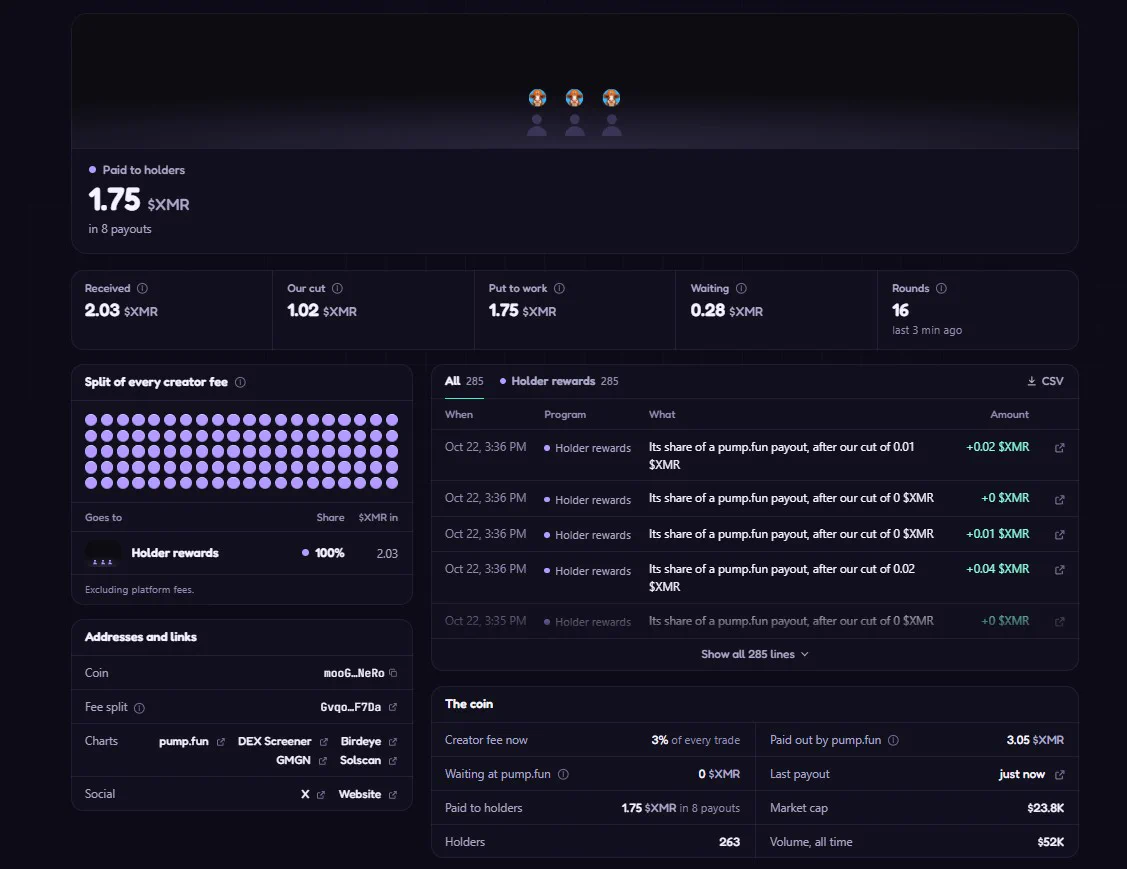Open the pump.fun chart link
This screenshot has height=869, width=1127.
point(192,742)
